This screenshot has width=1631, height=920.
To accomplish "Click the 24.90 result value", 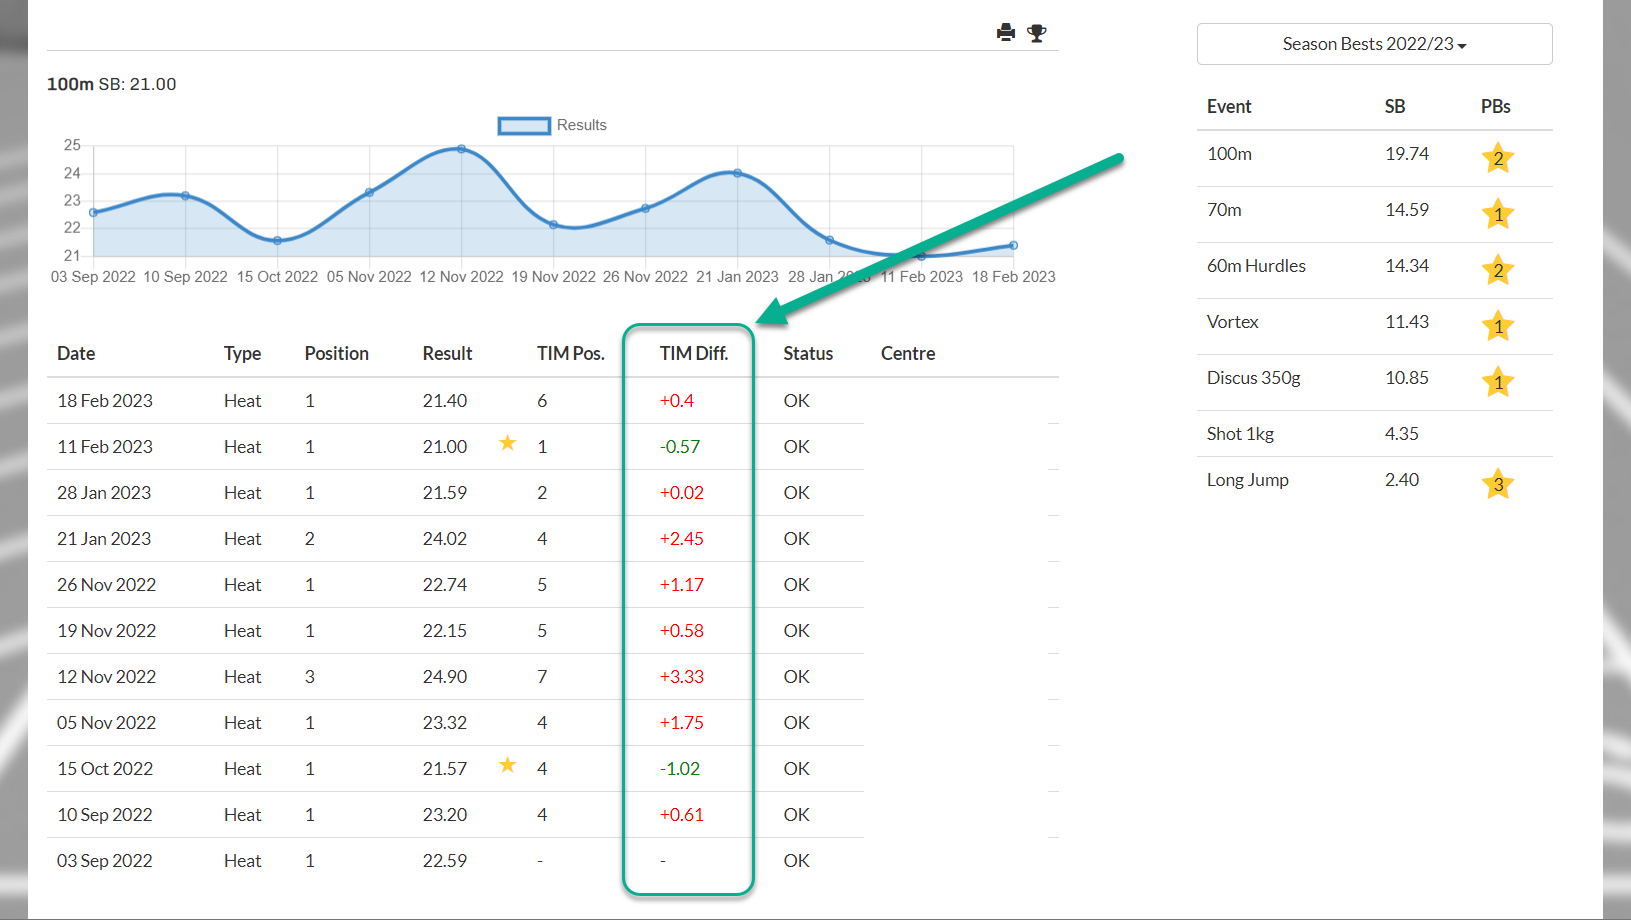I will point(445,676).
